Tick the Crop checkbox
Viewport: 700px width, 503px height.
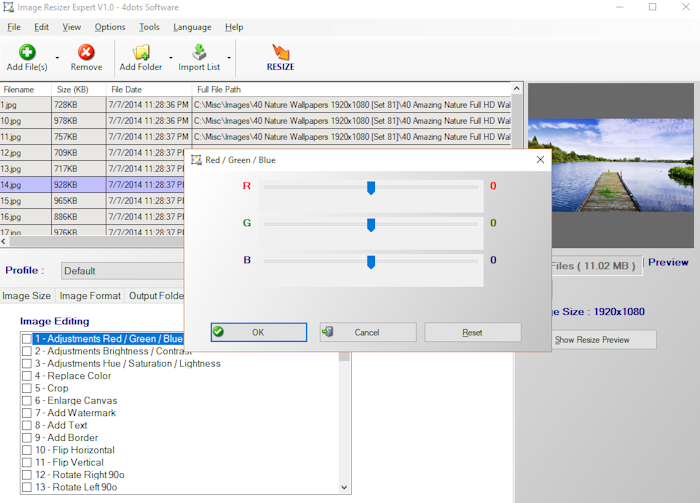pyautogui.click(x=27, y=388)
